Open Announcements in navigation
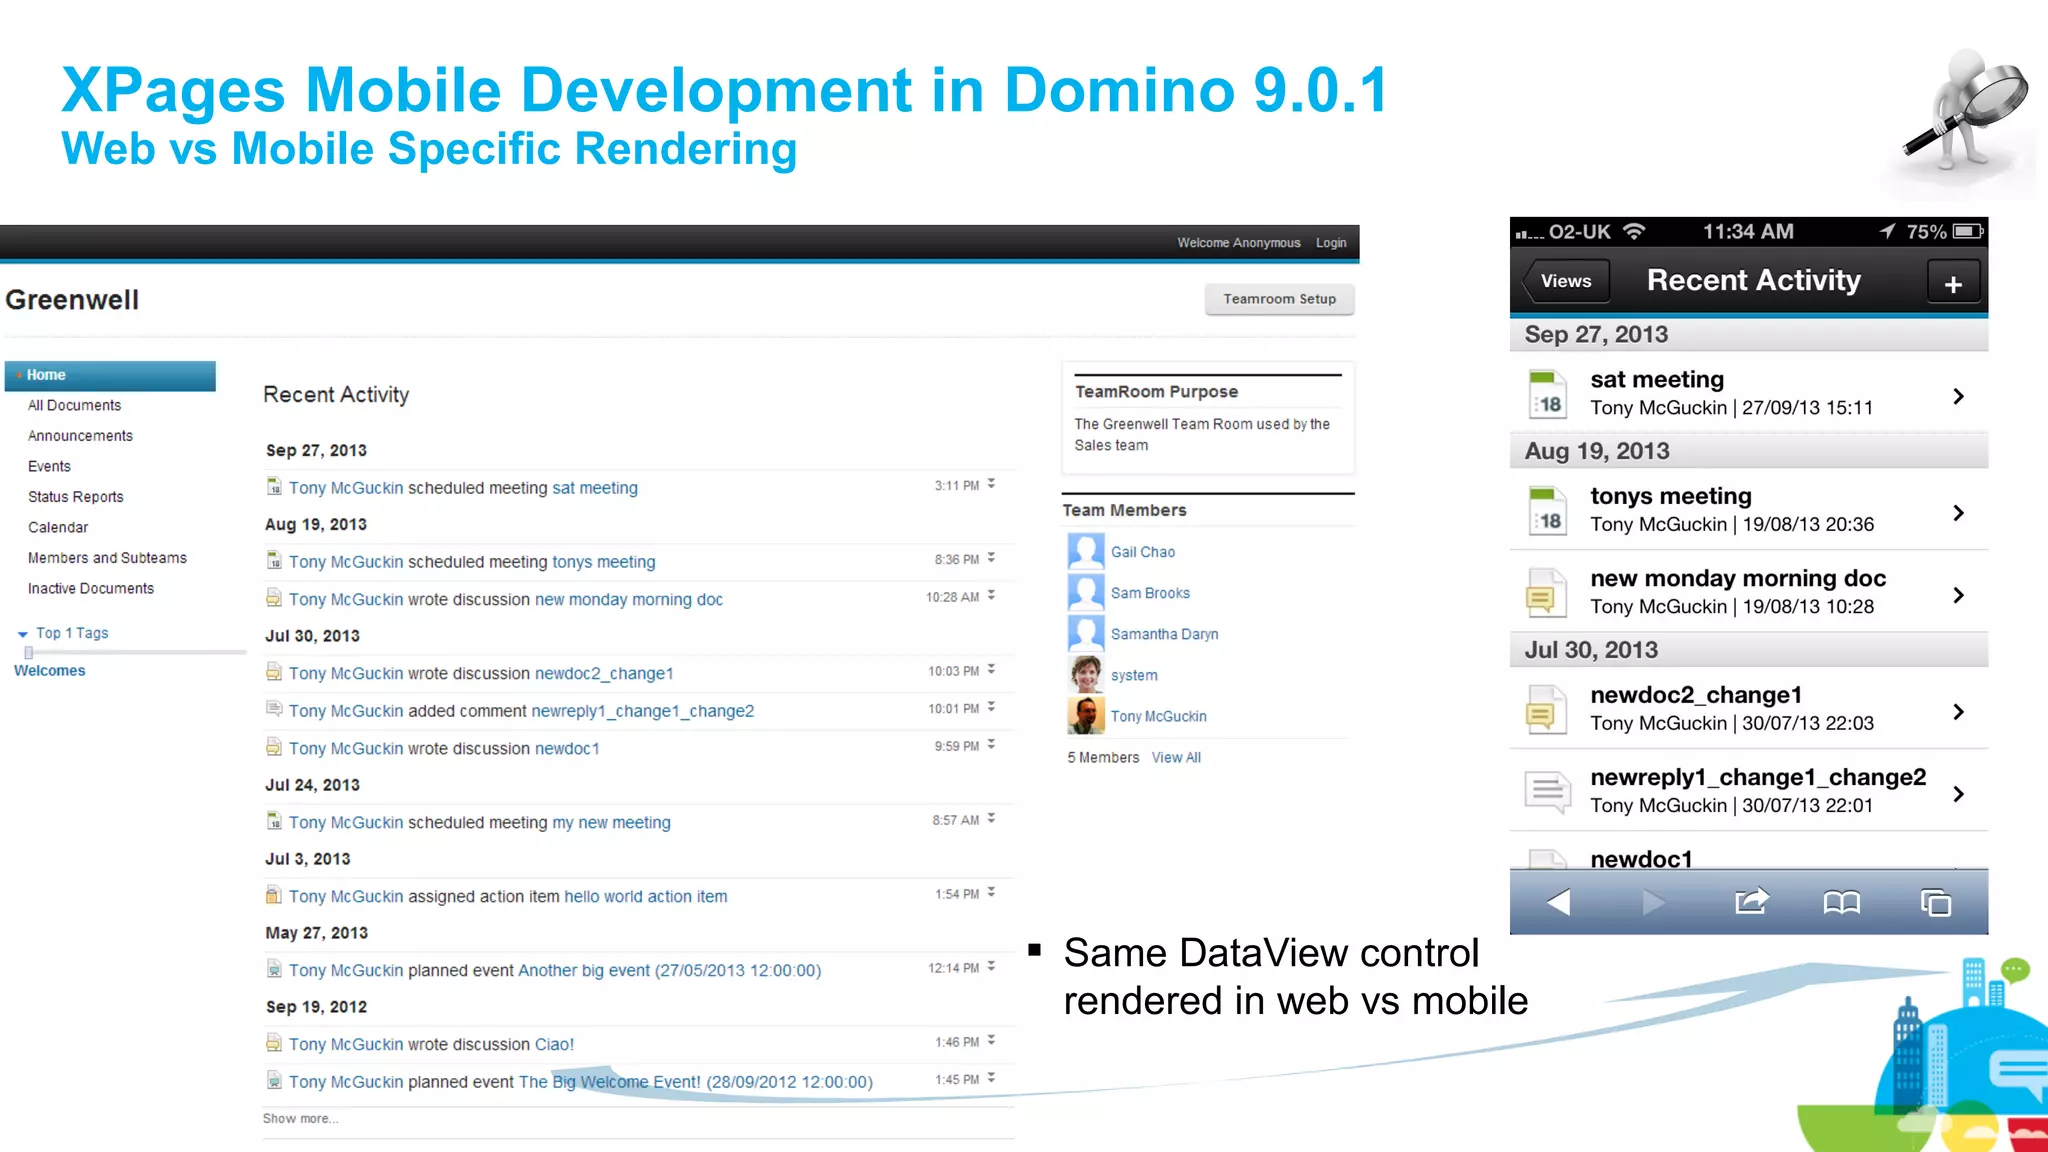This screenshot has height=1152, width=2048. click(80, 436)
